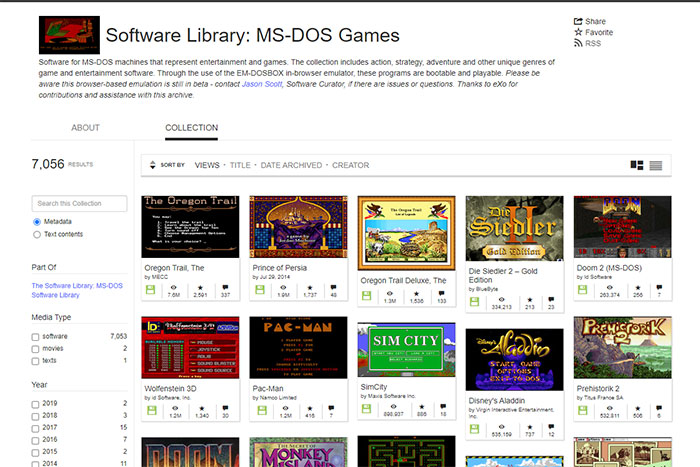Viewport: 700px width, 467px height.
Task: Sort results by TITLE
Action: 240,165
